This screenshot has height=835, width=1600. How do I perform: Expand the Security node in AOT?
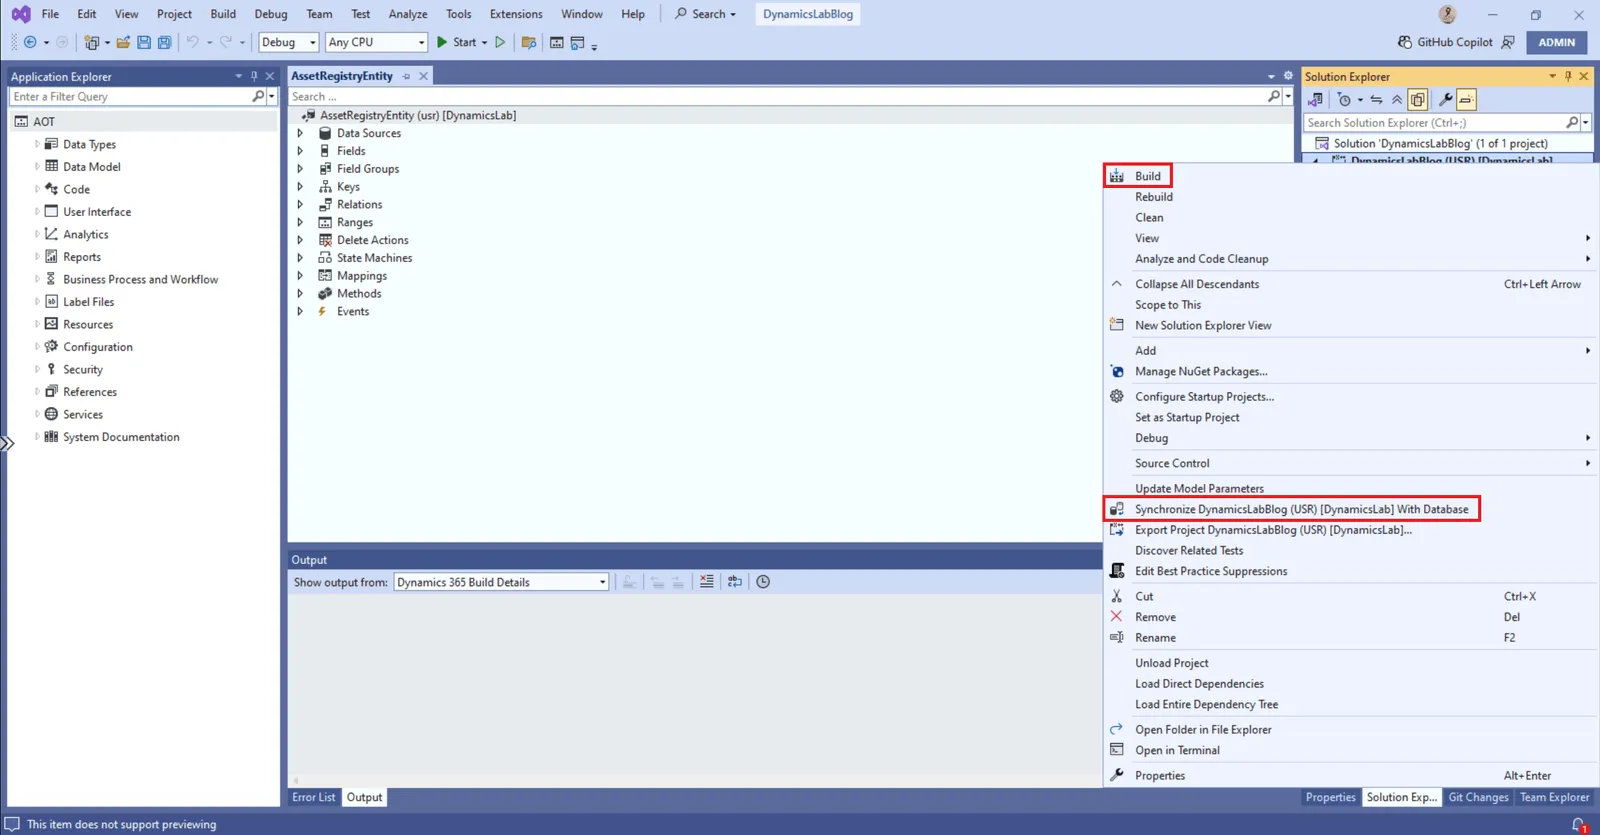pyautogui.click(x=37, y=369)
